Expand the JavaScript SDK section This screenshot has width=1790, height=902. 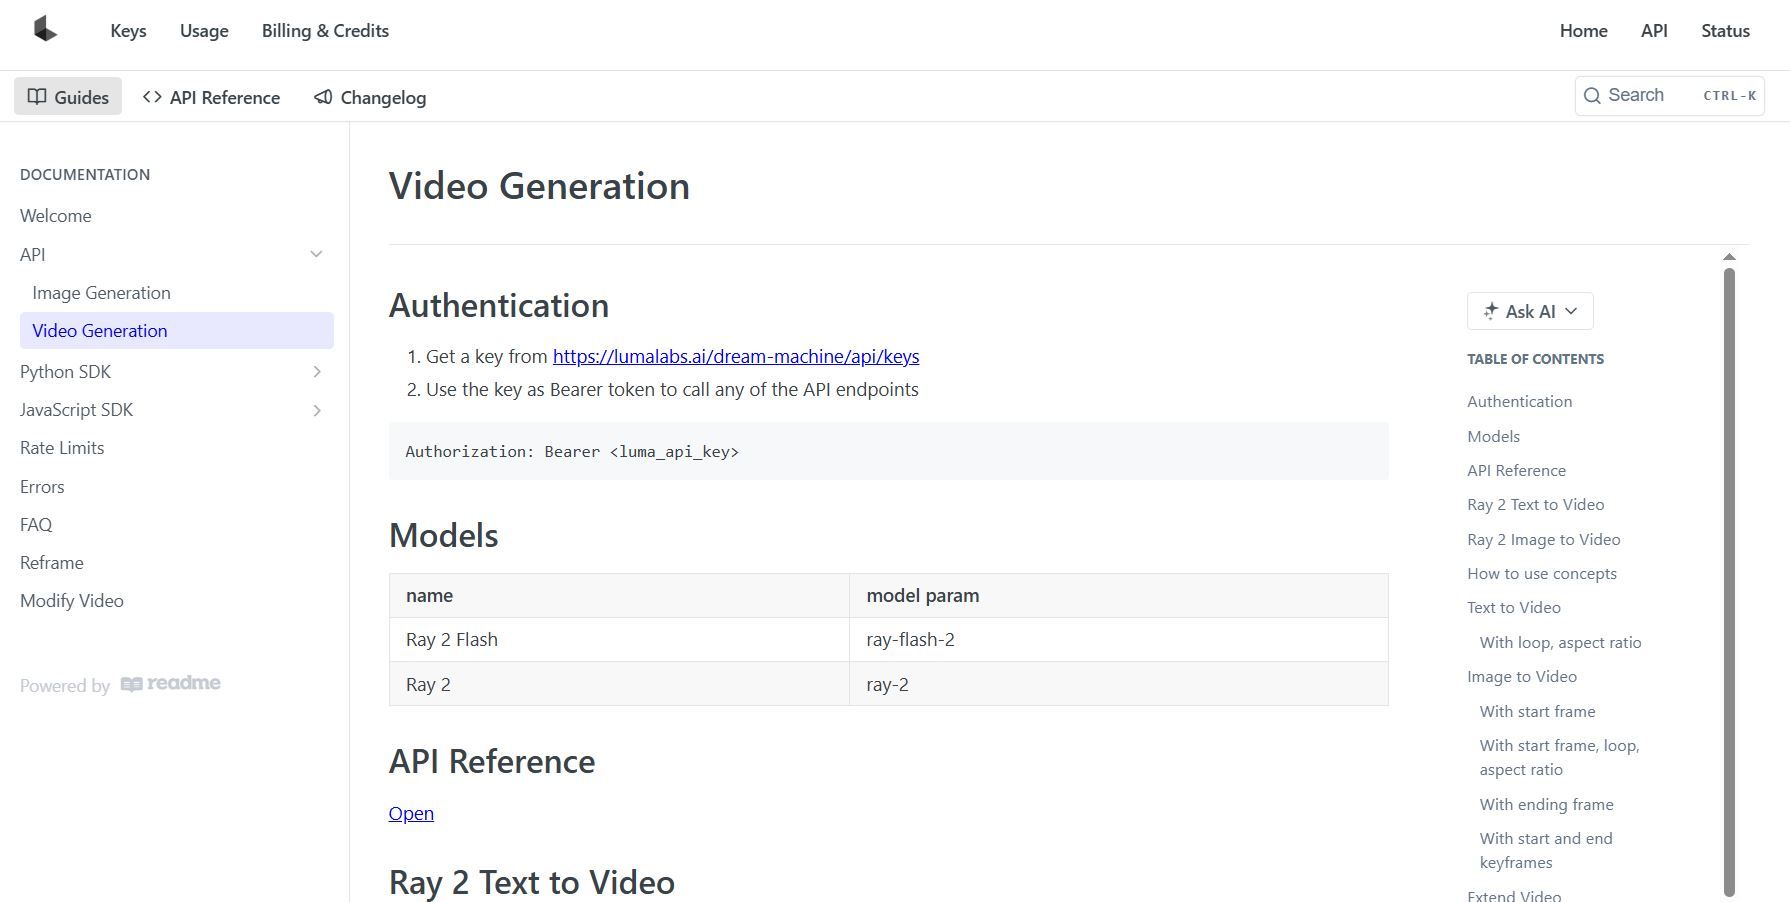(x=316, y=410)
